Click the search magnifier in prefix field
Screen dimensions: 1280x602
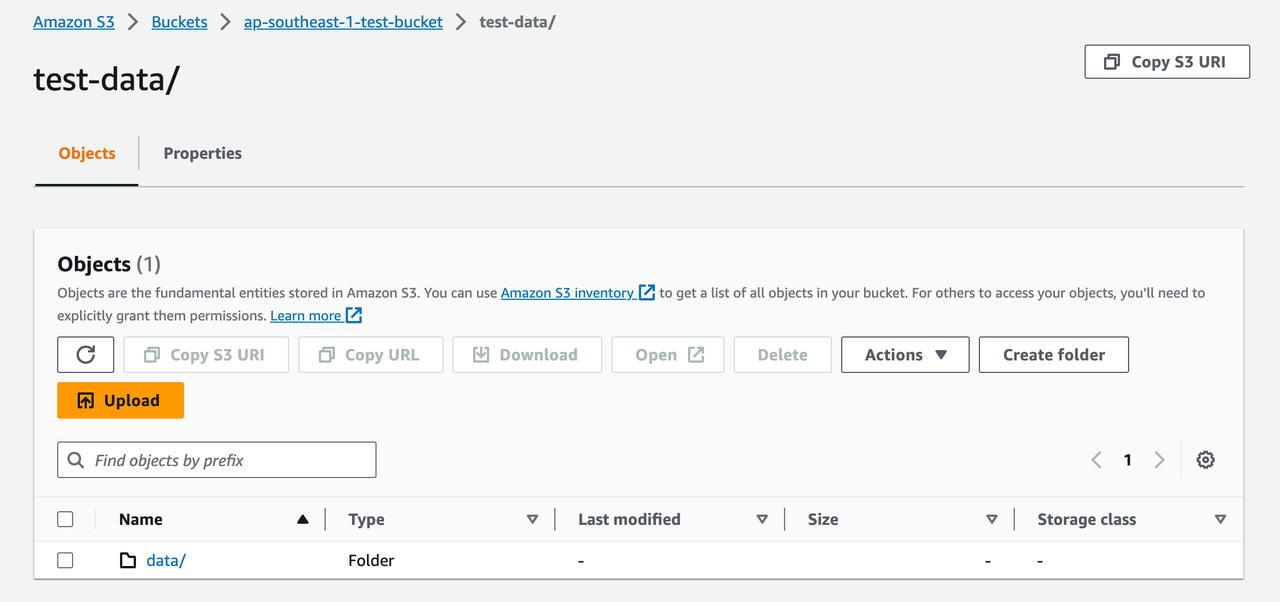[76, 459]
